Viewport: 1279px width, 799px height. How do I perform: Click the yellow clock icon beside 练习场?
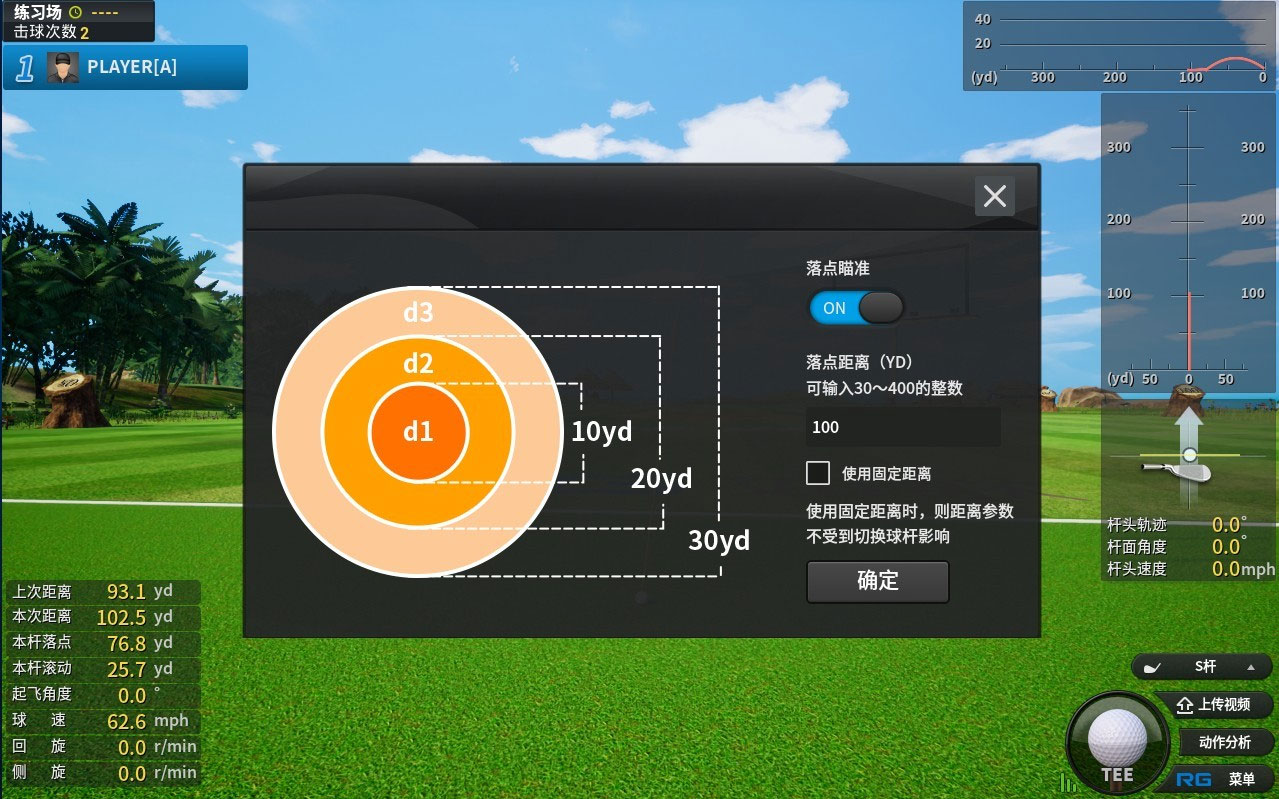pos(74,12)
